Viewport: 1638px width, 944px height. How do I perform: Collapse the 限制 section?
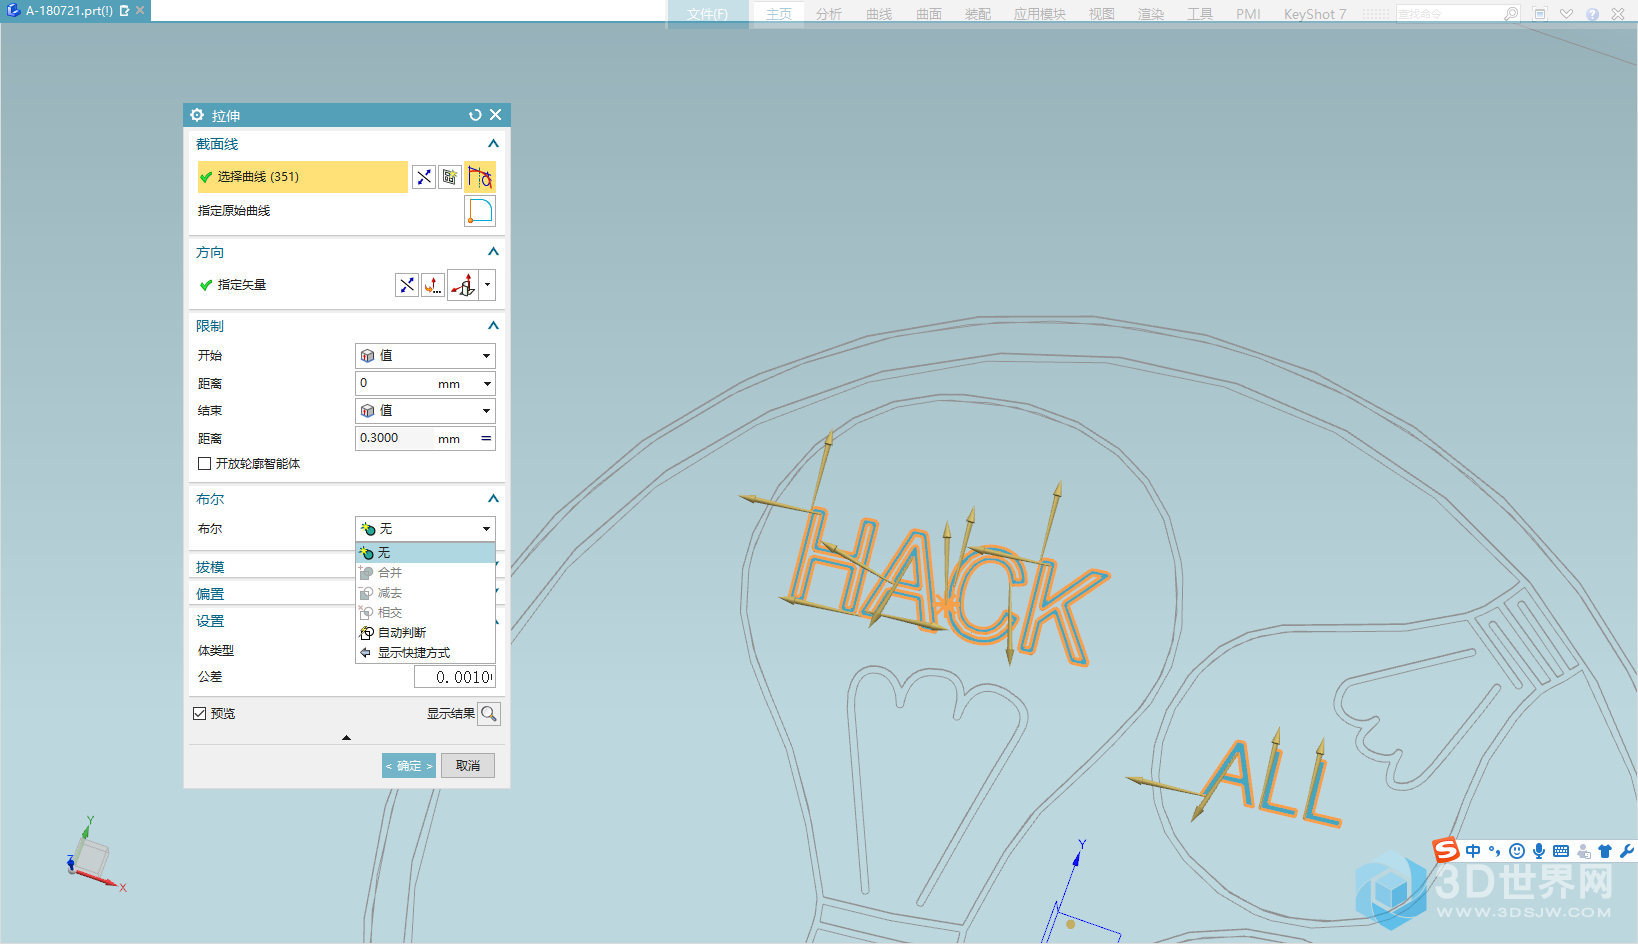click(x=493, y=326)
